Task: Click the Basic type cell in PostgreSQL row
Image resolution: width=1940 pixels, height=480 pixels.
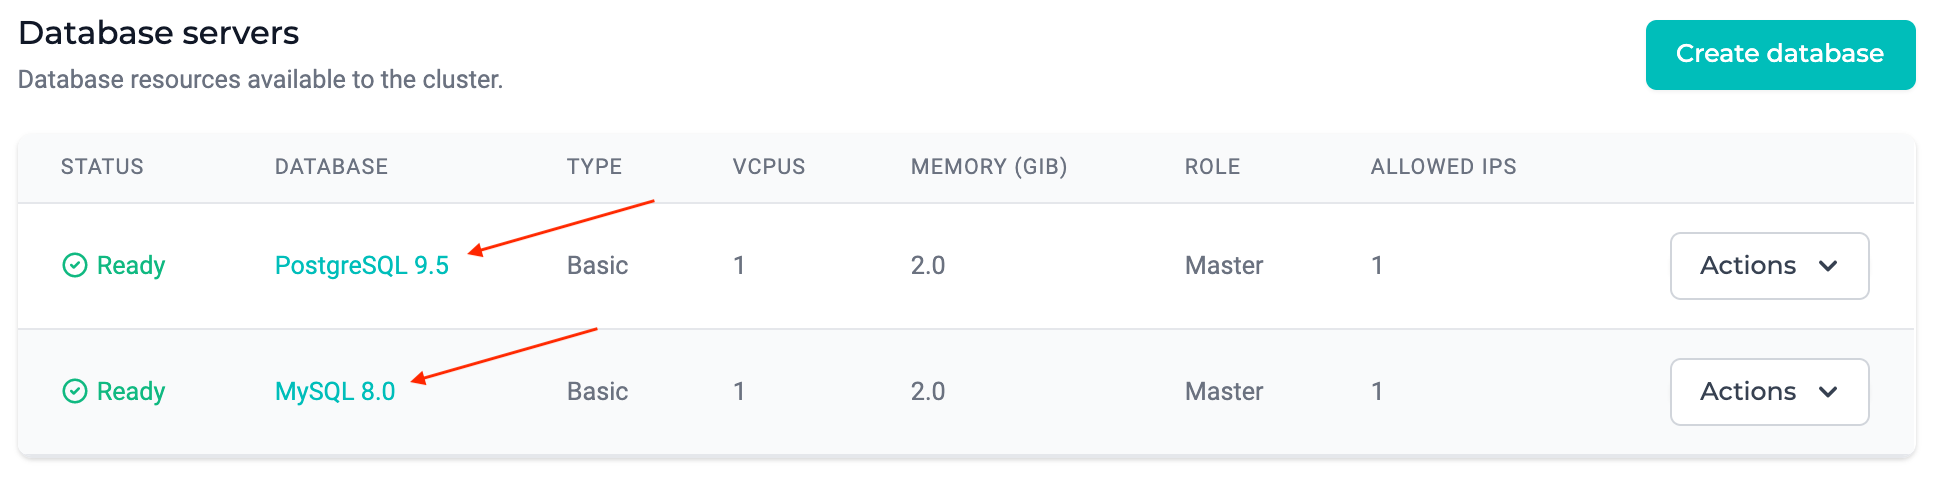Action: tap(597, 265)
